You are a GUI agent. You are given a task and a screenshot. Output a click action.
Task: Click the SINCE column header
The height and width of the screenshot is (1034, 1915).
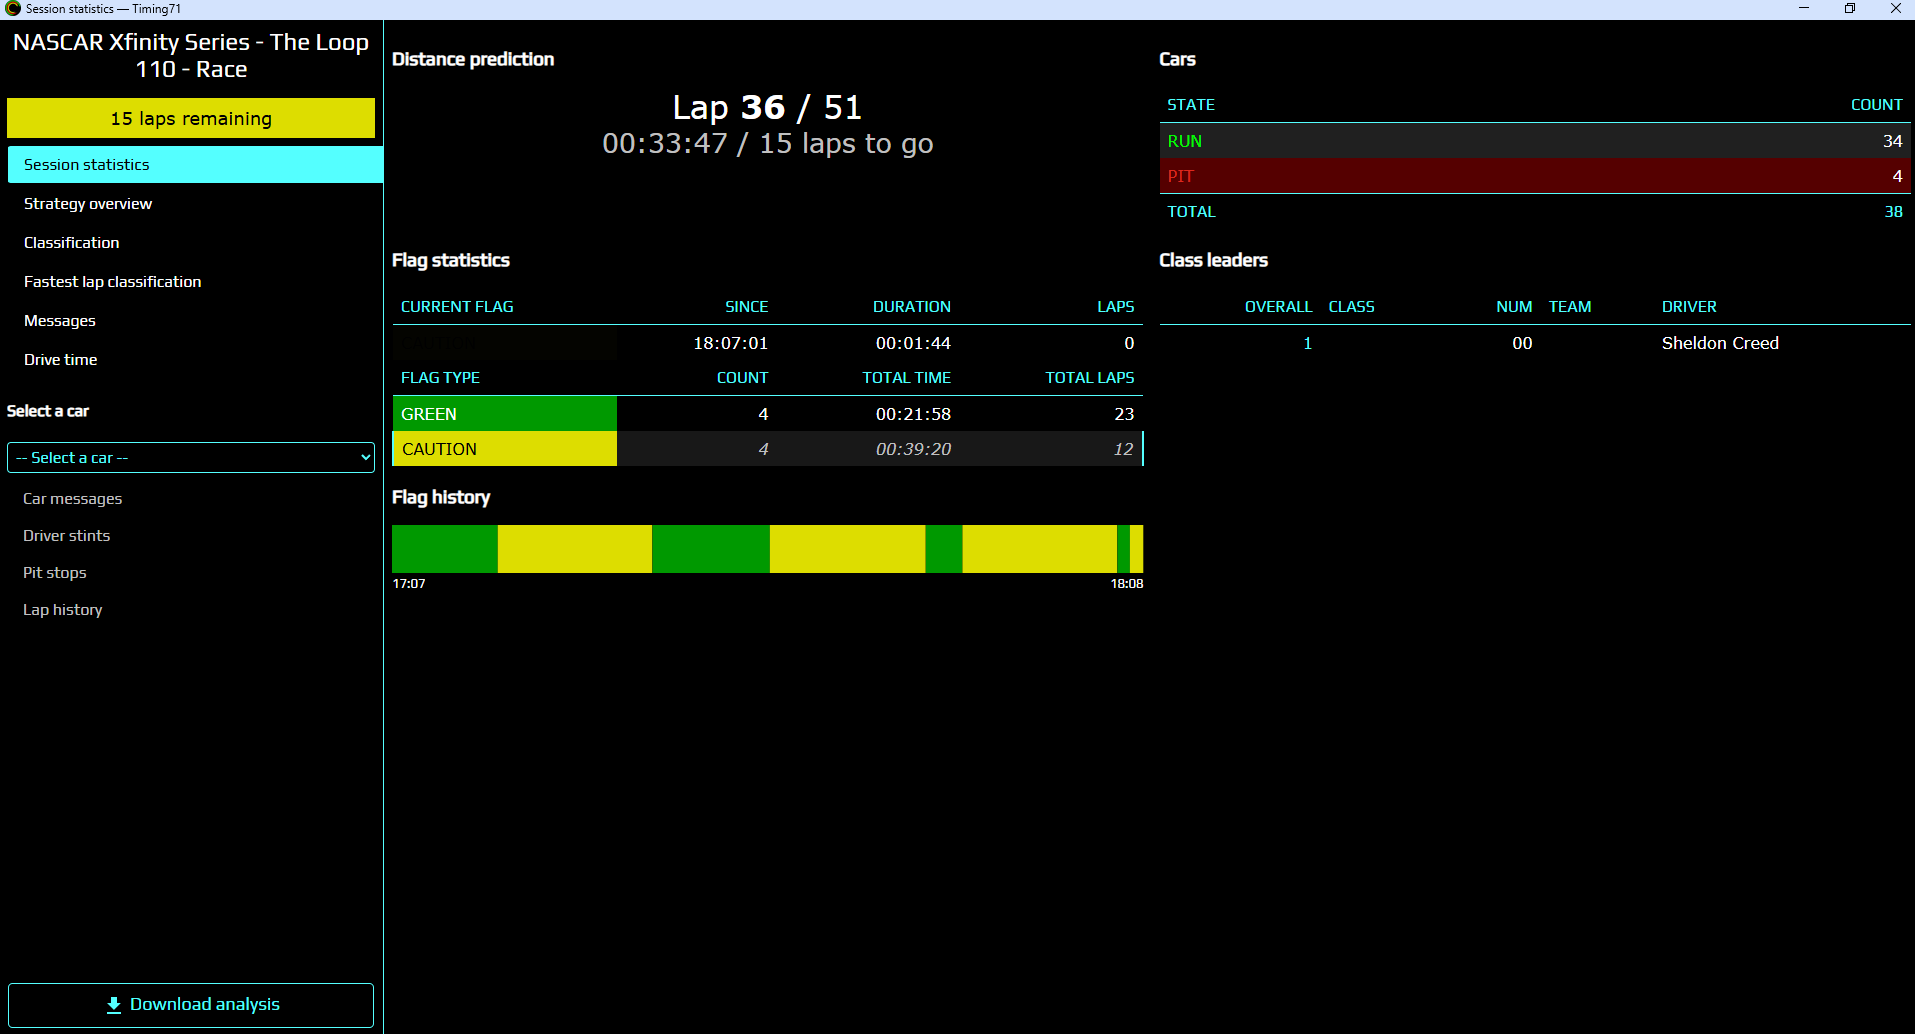[746, 306]
